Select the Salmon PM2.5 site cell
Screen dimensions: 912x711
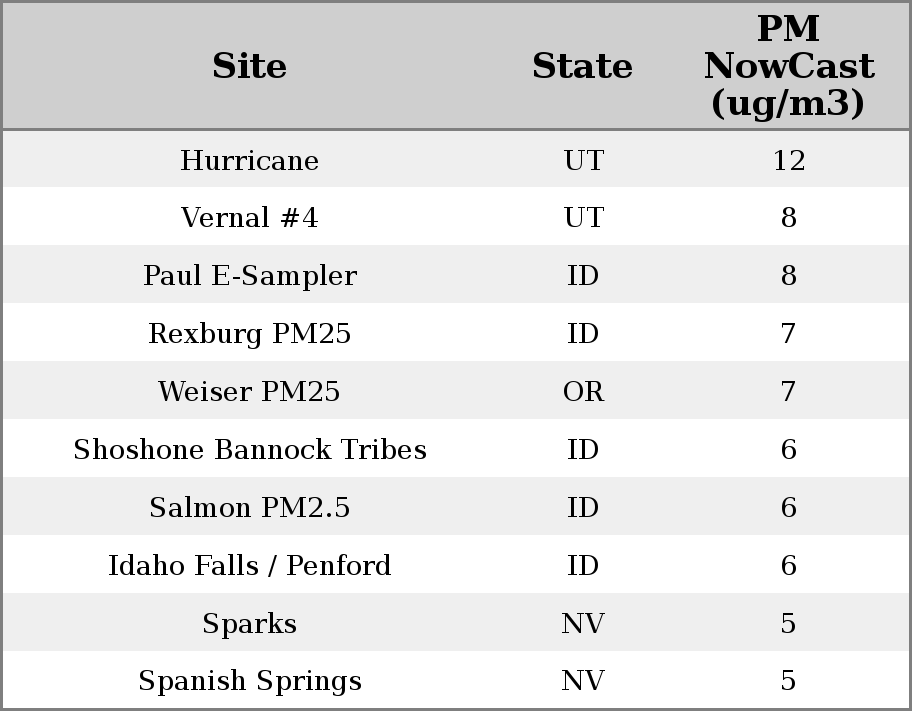coord(249,508)
